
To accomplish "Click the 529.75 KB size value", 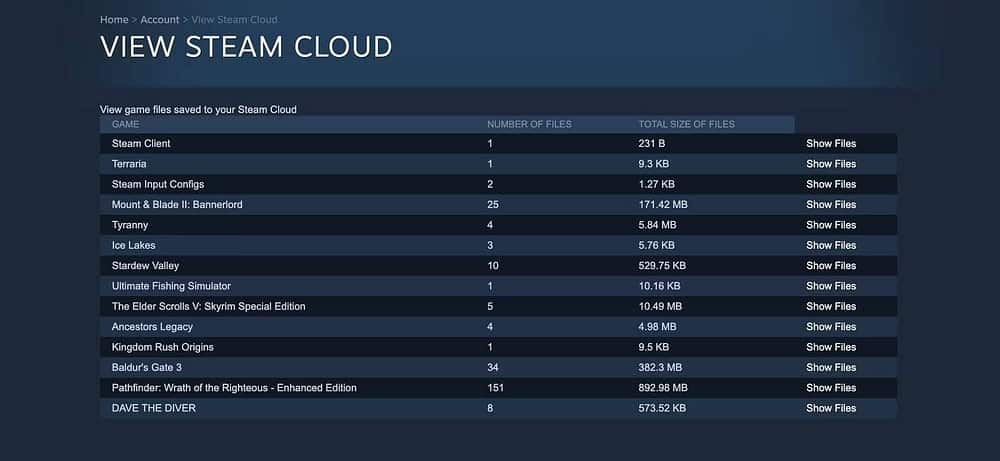I will [x=662, y=266].
